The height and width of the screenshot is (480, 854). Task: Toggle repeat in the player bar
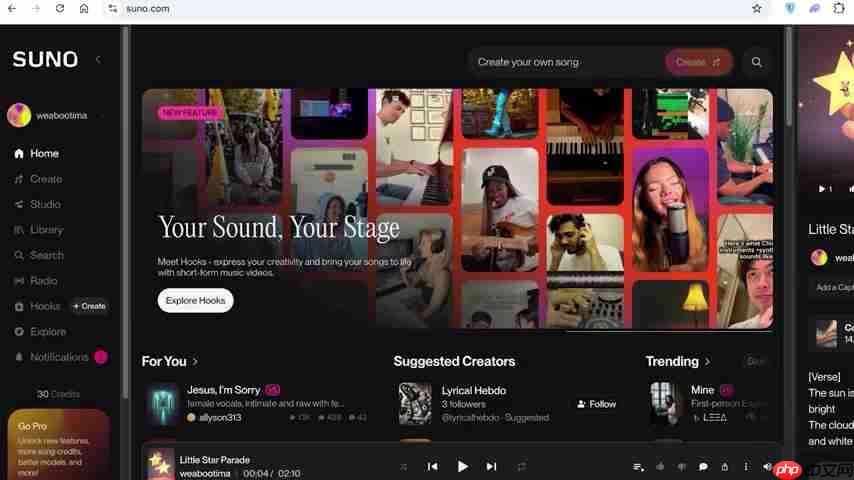pos(522,467)
